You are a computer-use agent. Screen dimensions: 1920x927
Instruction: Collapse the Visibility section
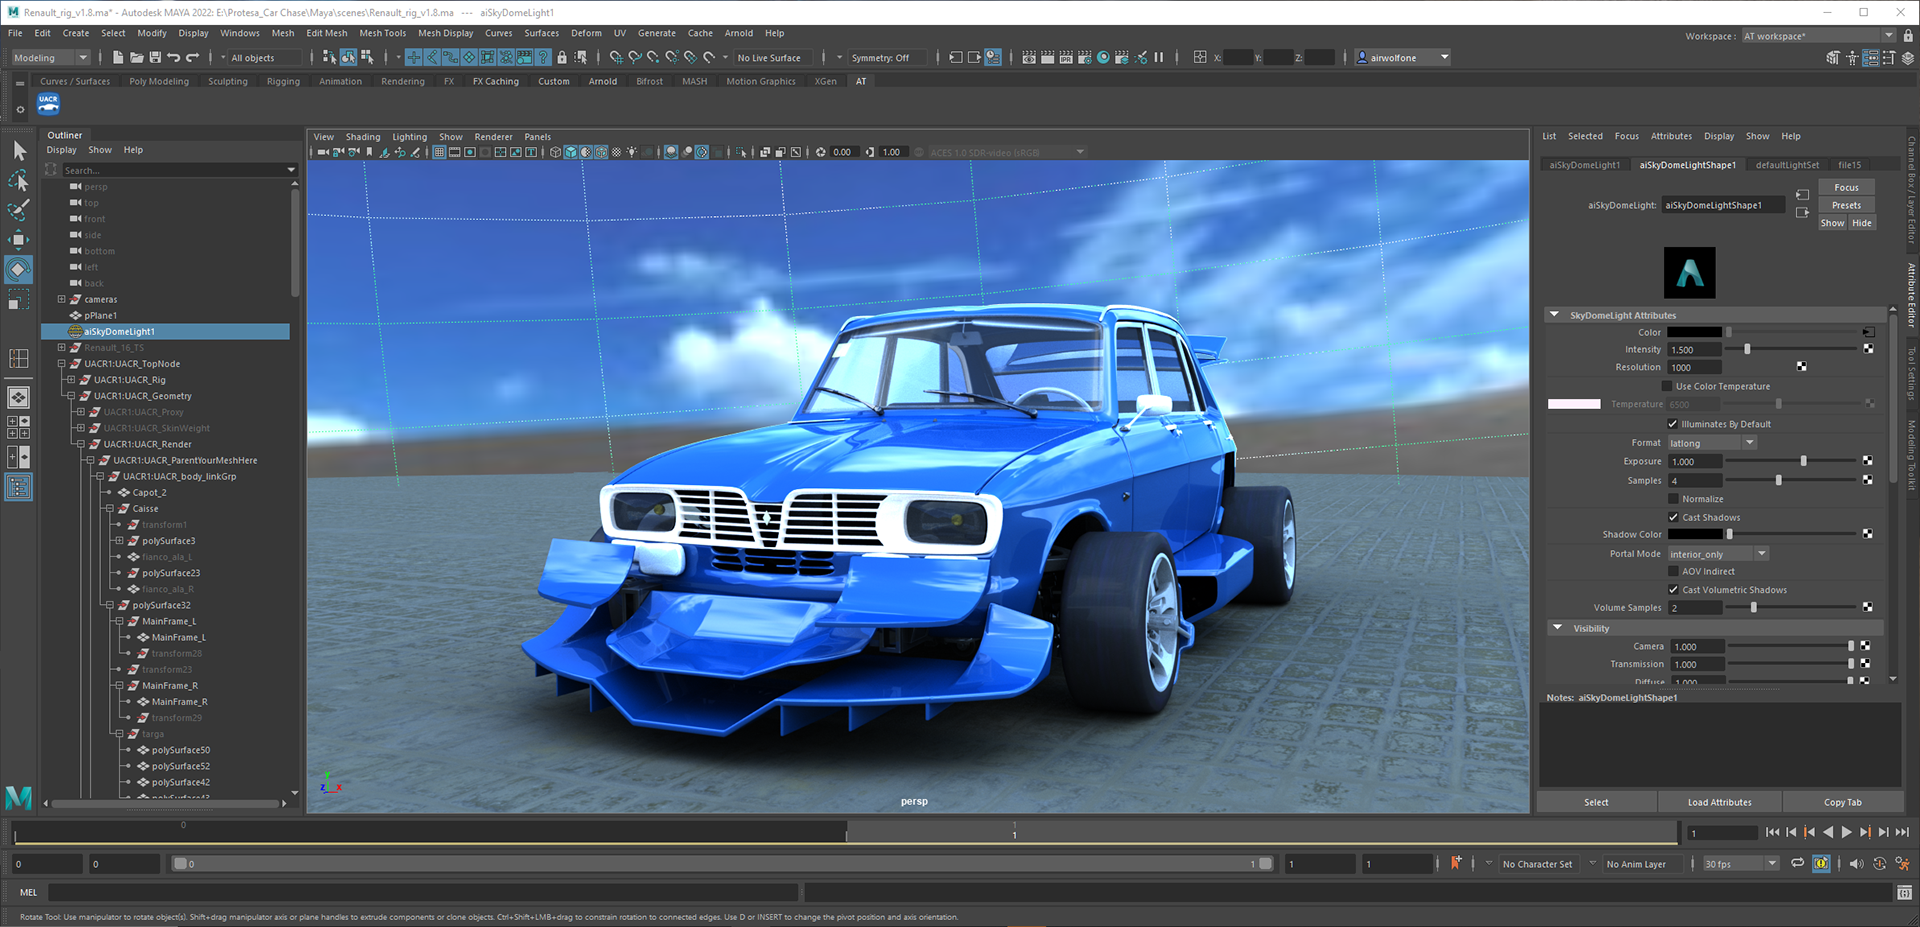tap(1557, 628)
